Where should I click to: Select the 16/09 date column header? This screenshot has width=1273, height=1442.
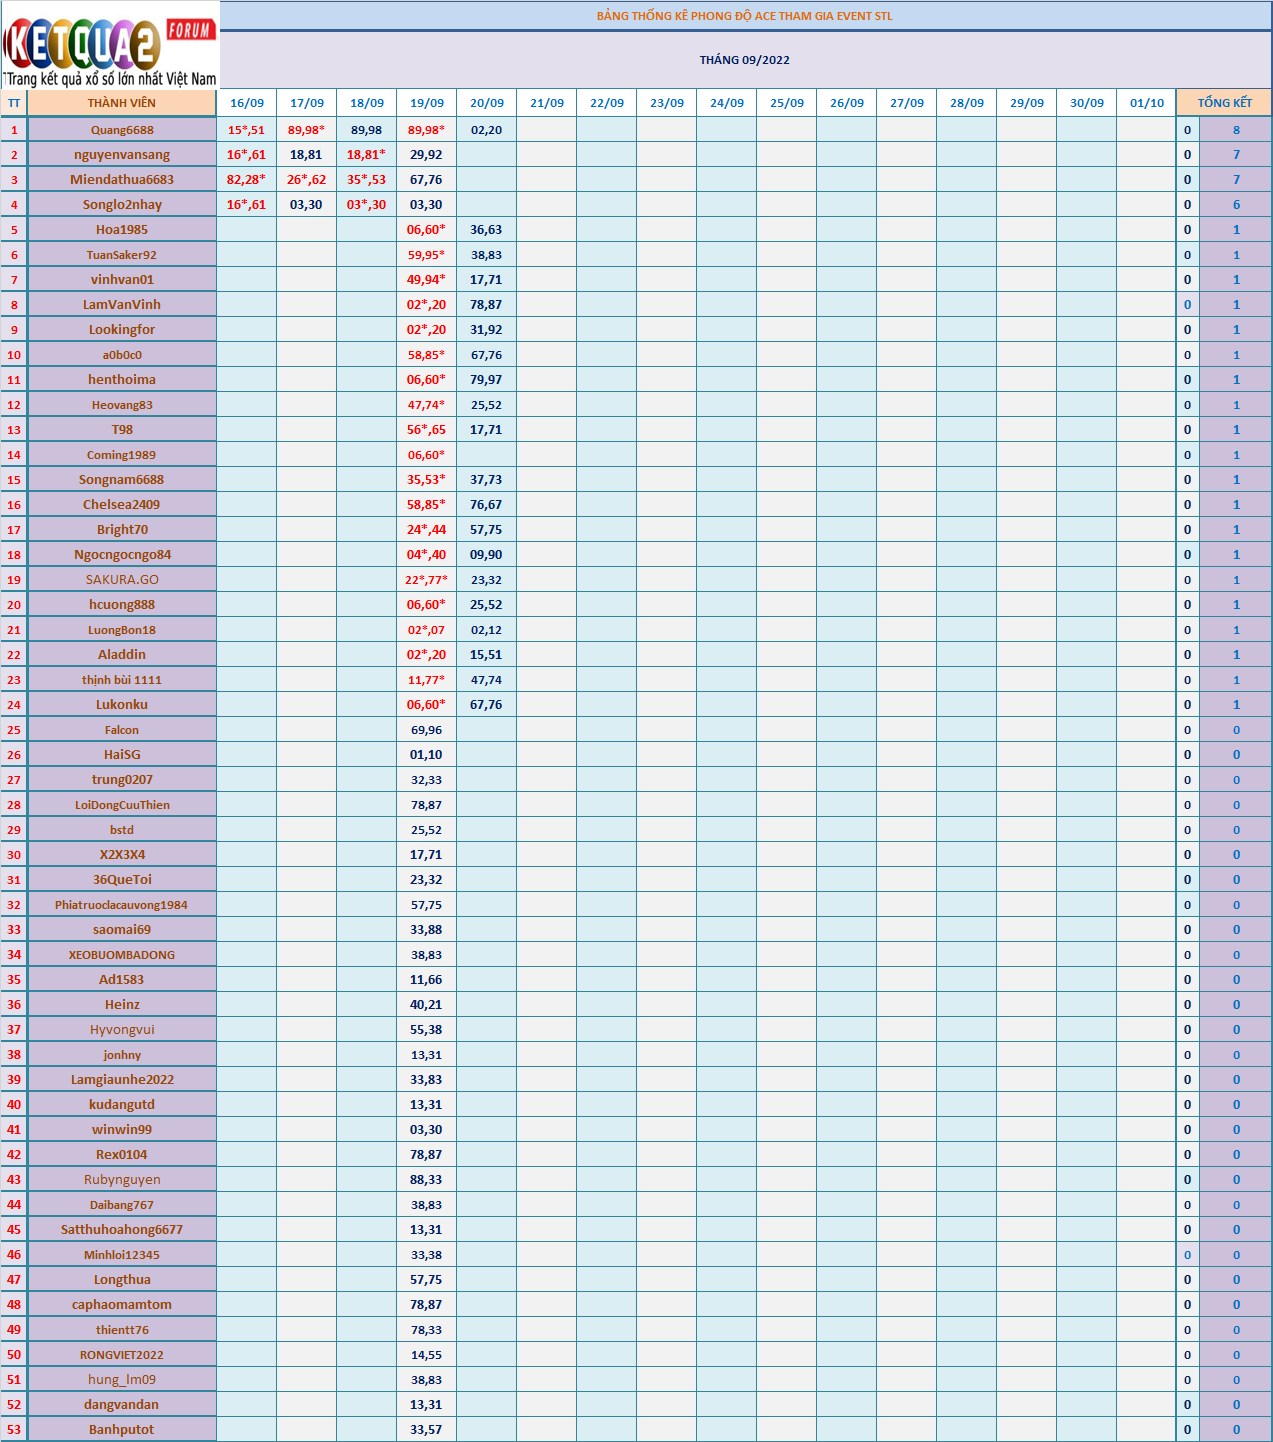pos(247,103)
